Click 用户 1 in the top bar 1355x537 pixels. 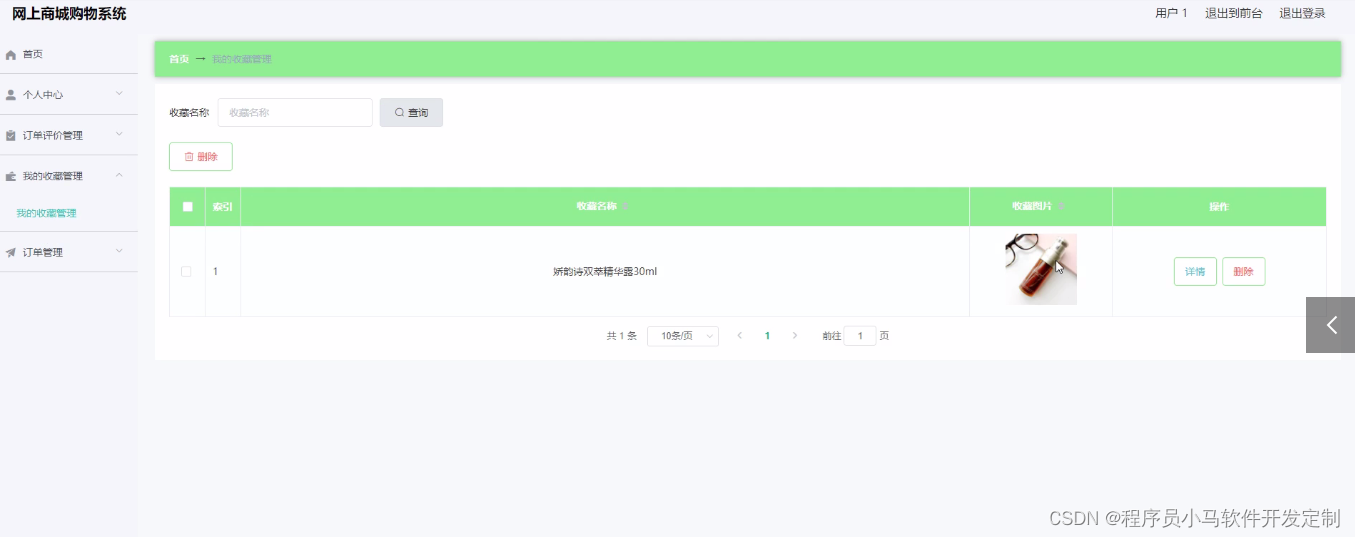(x=1171, y=14)
